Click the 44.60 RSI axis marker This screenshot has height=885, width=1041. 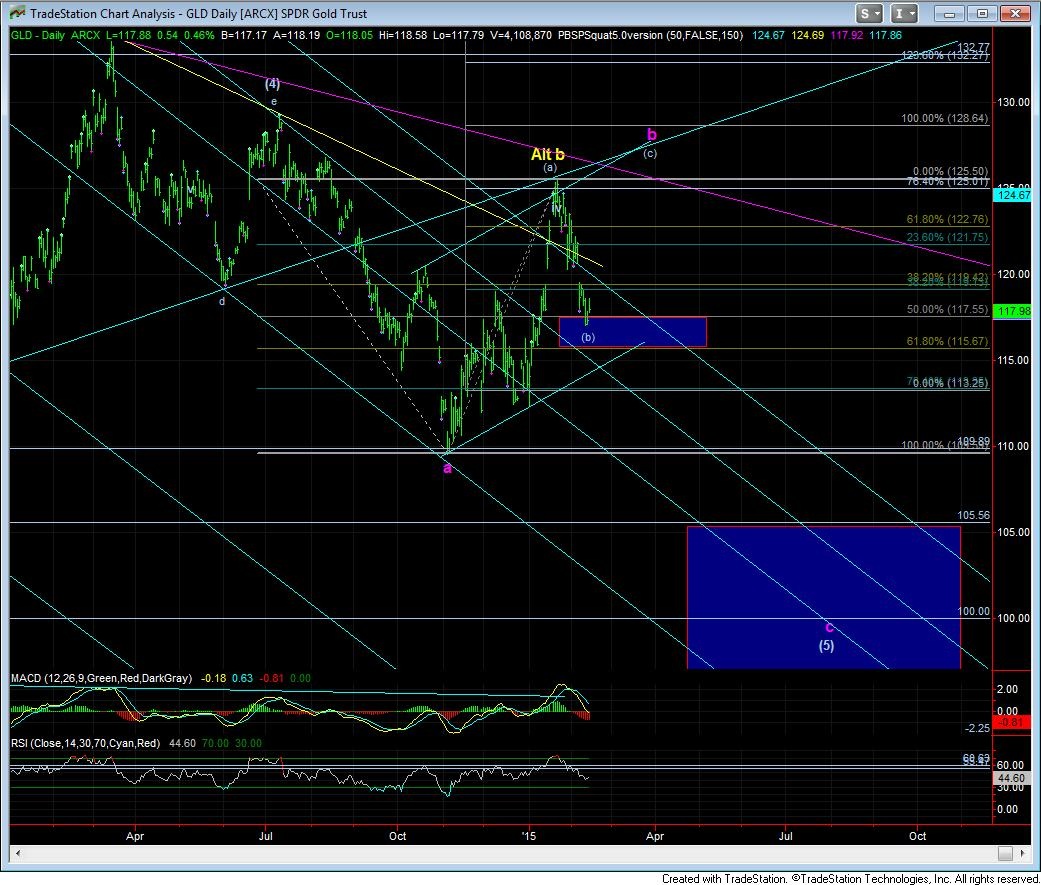pos(1012,778)
